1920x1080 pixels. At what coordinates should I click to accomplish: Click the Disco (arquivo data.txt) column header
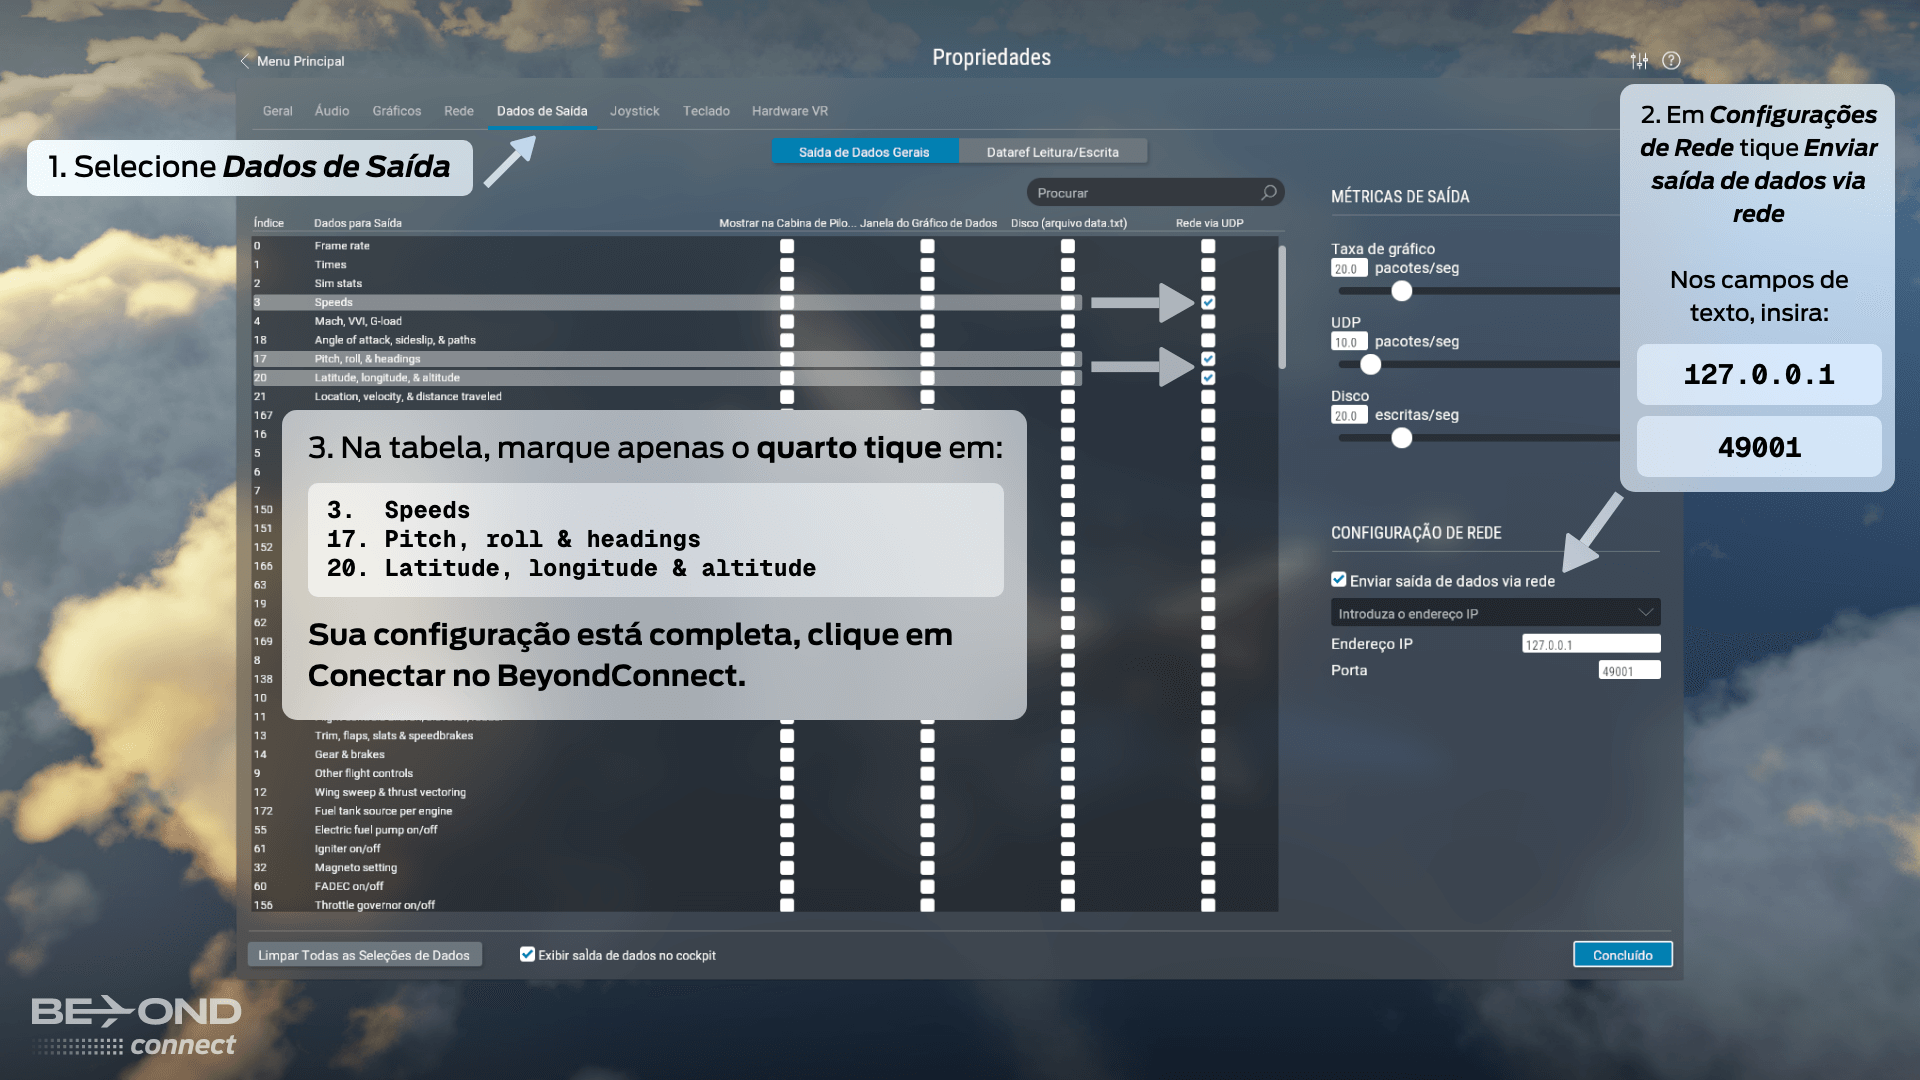(1069, 223)
